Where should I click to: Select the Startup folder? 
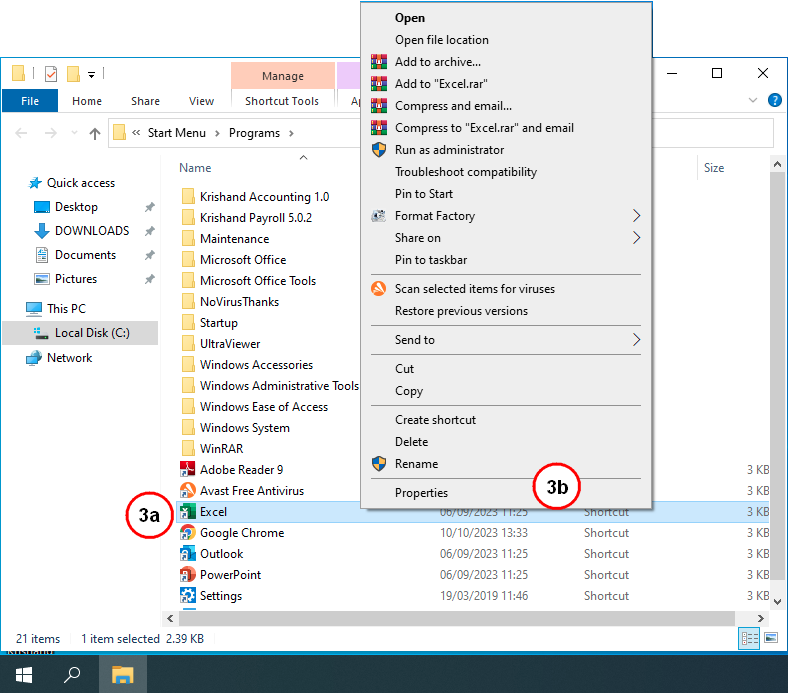click(x=219, y=323)
